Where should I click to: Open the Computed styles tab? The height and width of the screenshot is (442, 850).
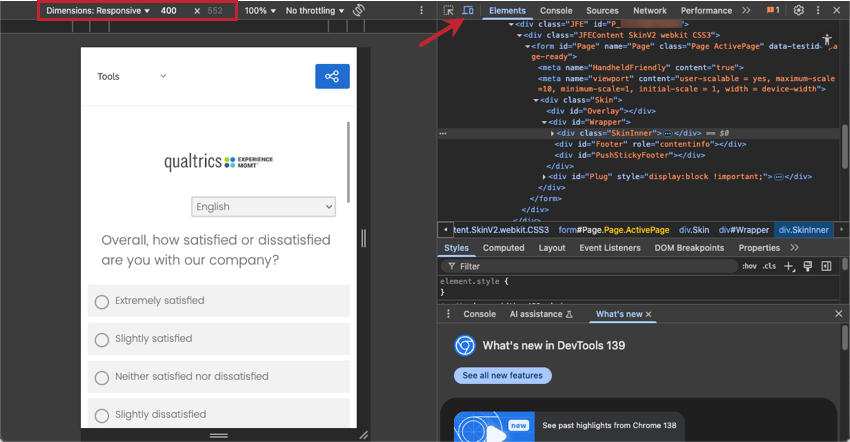click(503, 248)
